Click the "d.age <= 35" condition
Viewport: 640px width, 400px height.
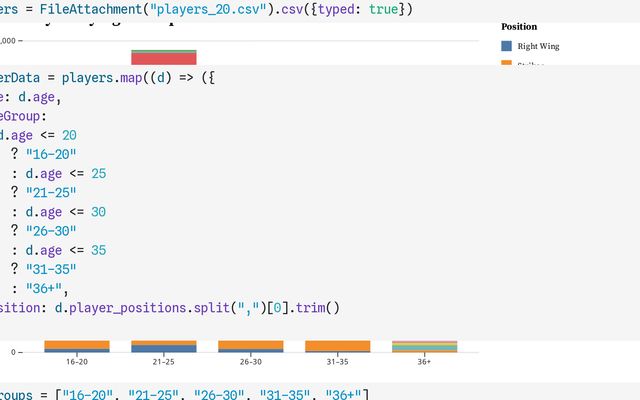(66, 250)
